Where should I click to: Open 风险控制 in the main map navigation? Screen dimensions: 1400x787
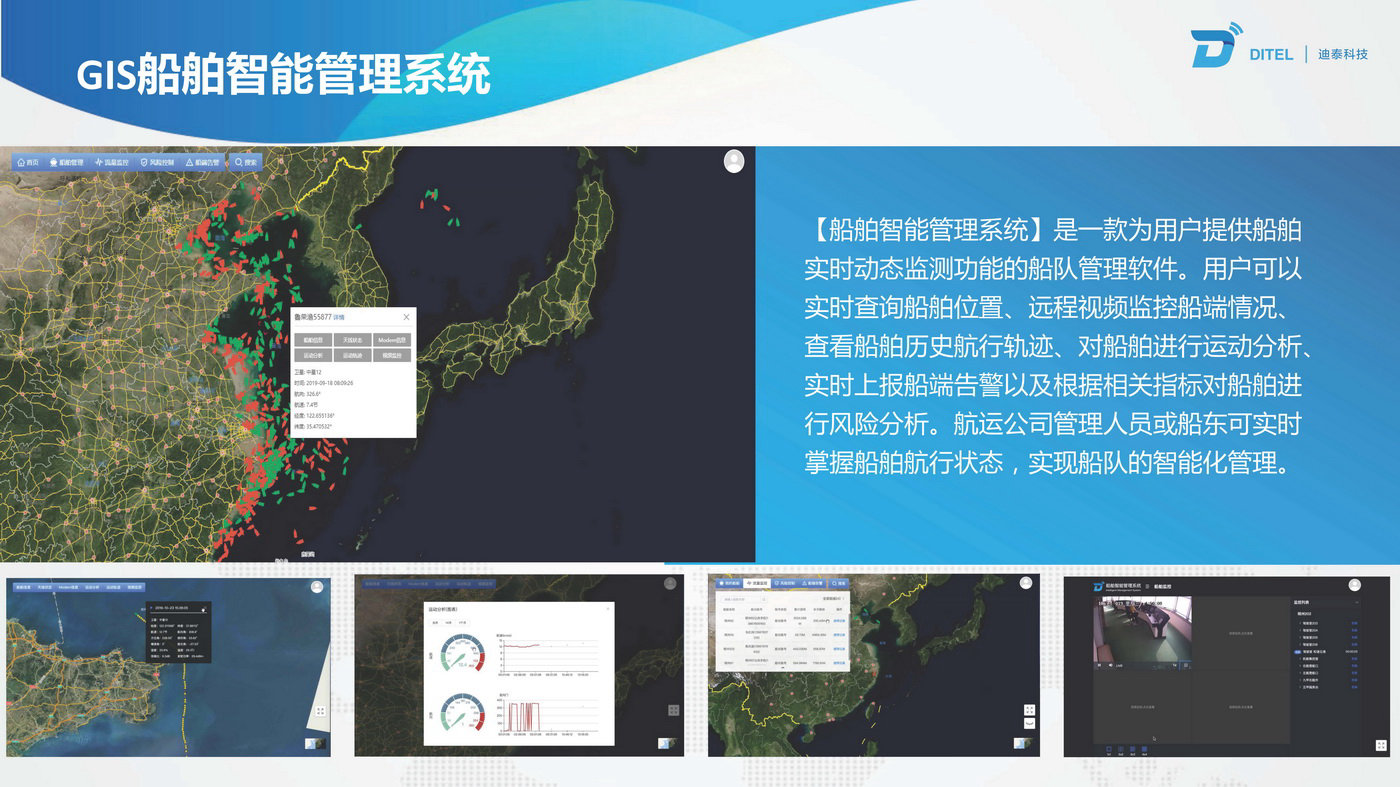pos(157,162)
